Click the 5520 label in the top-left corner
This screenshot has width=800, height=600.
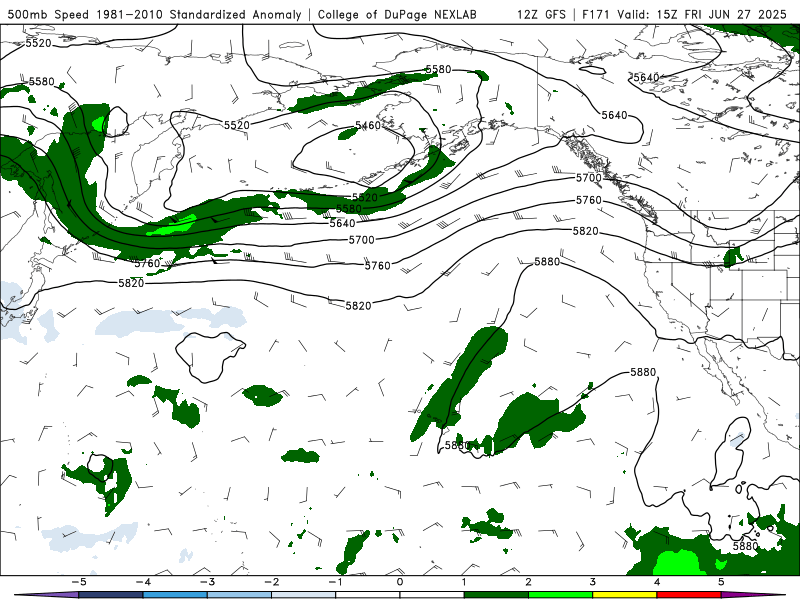pos(39,43)
